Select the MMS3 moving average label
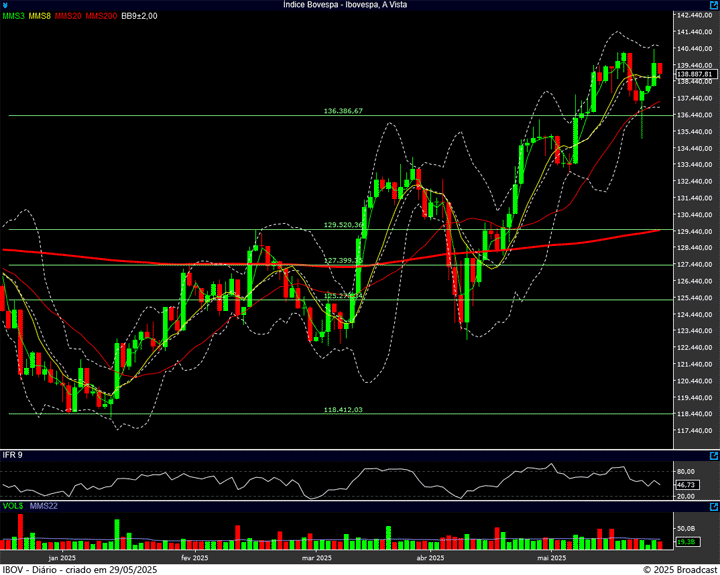Viewport: 720px width, 575px height. (x=13, y=16)
